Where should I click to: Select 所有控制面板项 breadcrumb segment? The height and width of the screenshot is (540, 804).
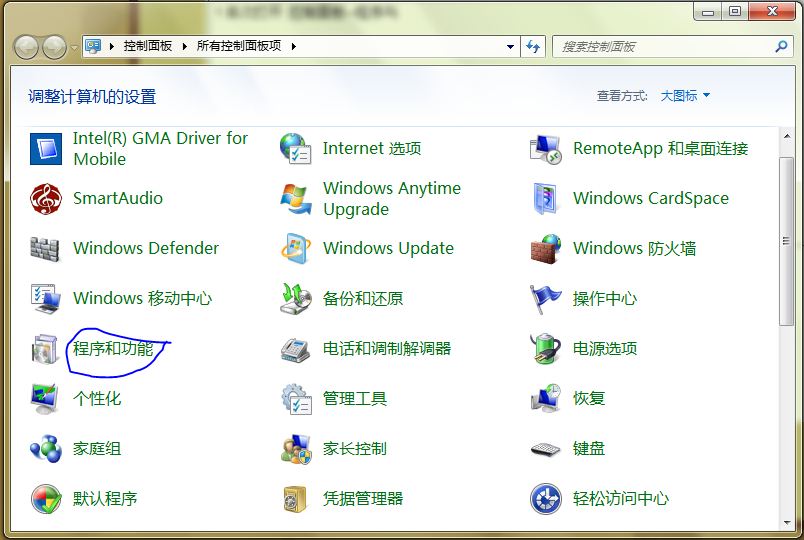coord(239,46)
